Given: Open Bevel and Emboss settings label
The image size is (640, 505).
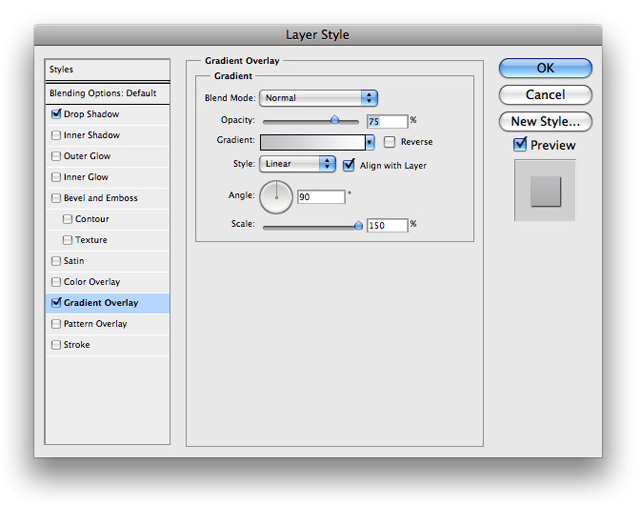Looking at the screenshot, I should click(101, 198).
